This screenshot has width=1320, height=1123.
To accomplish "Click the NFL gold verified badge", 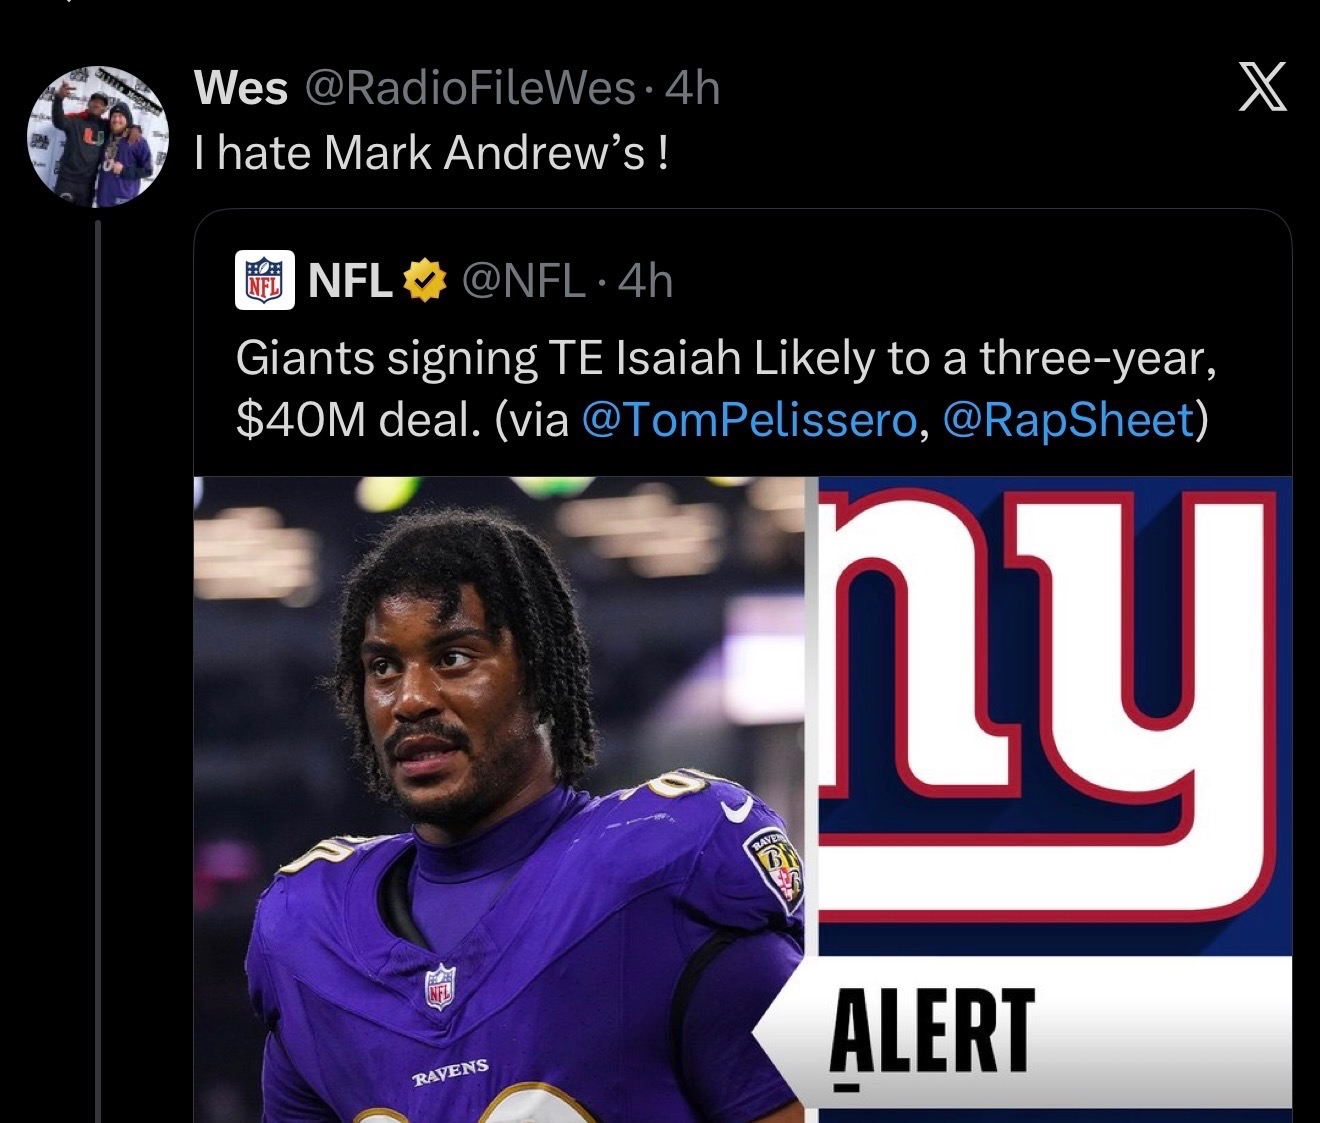I will 424,281.
